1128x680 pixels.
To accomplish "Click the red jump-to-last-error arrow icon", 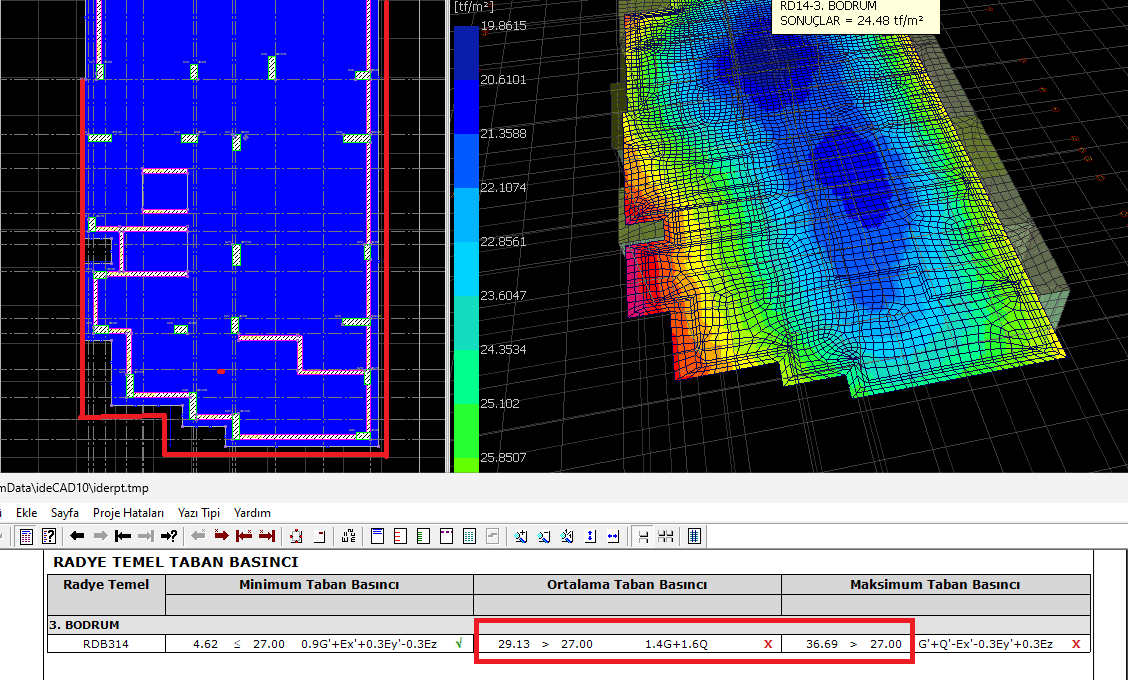I will pyautogui.click(x=266, y=536).
